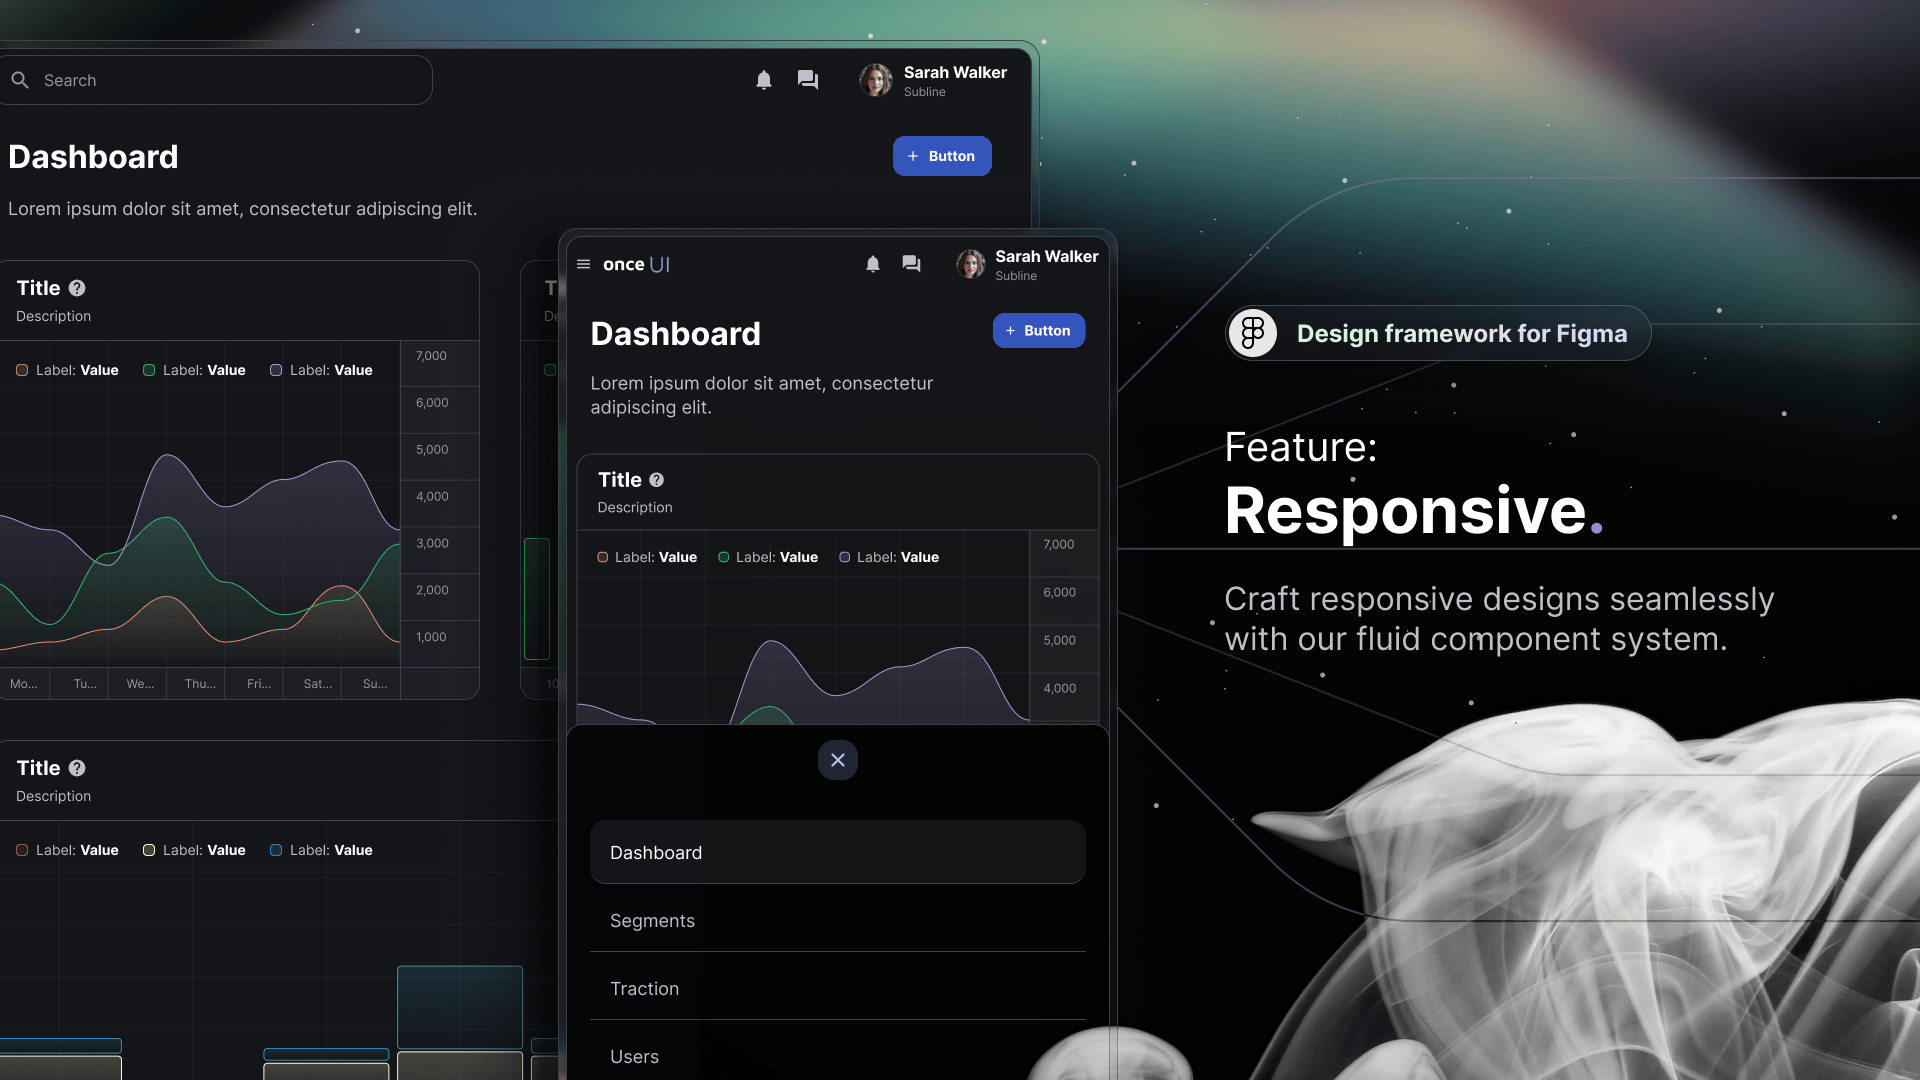The width and height of the screenshot is (1920, 1080).
Task: Click the Fri... axis label in desktop chart
Action: pos(259,684)
